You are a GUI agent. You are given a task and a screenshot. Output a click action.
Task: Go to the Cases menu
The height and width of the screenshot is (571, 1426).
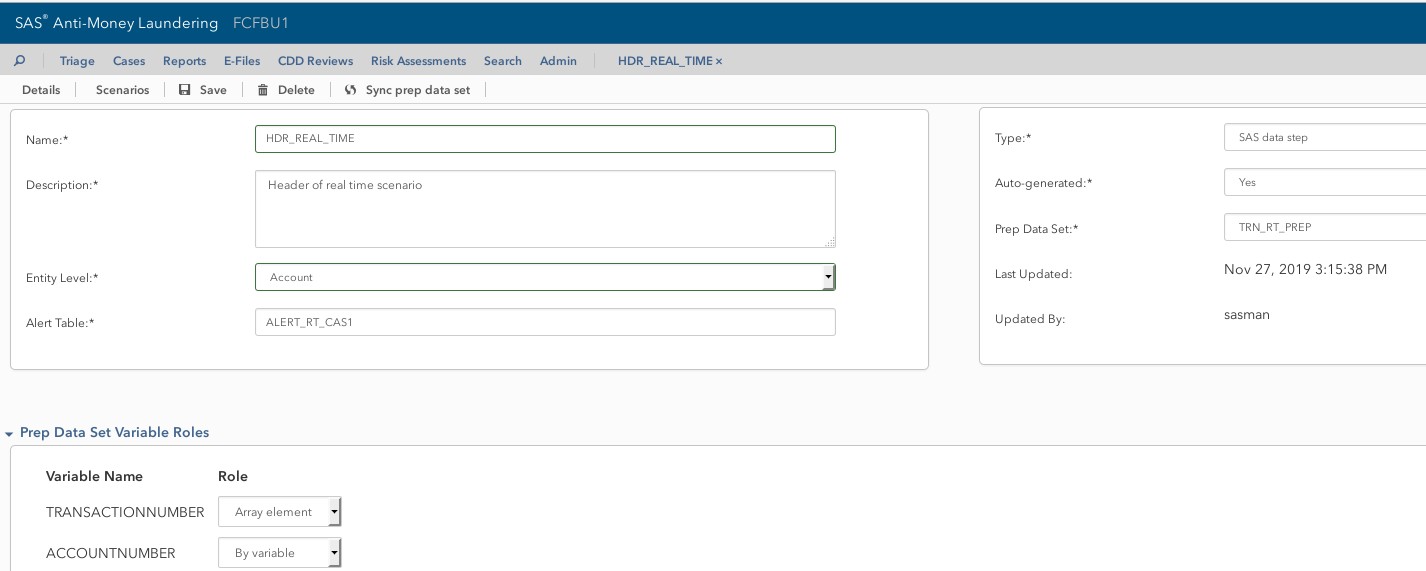(x=129, y=61)
